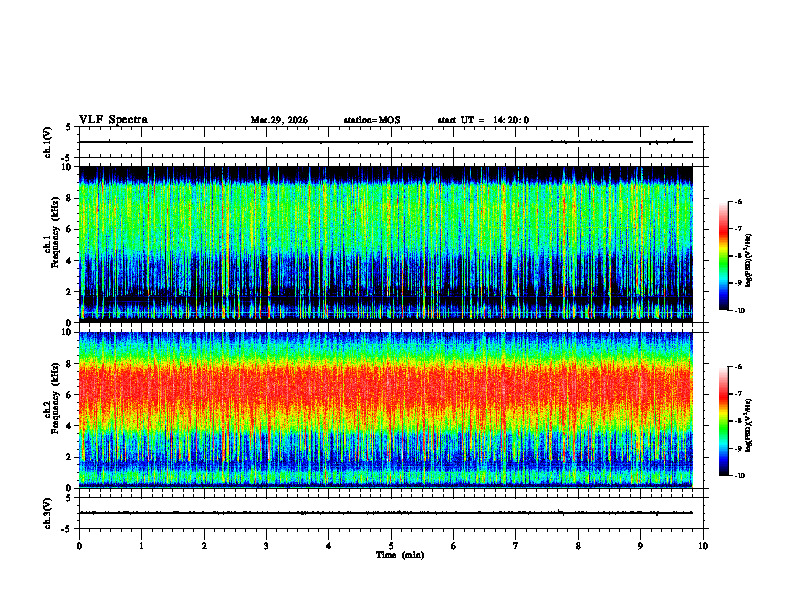This screenshot has width=792, height=612.
Task: Click time axis tick label "5" under ch.3 panel
Action: [x=391, y=546]
